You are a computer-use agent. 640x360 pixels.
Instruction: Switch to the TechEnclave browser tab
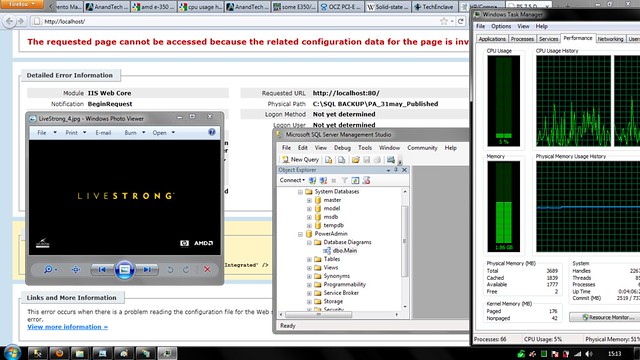[x=434, y=7]
